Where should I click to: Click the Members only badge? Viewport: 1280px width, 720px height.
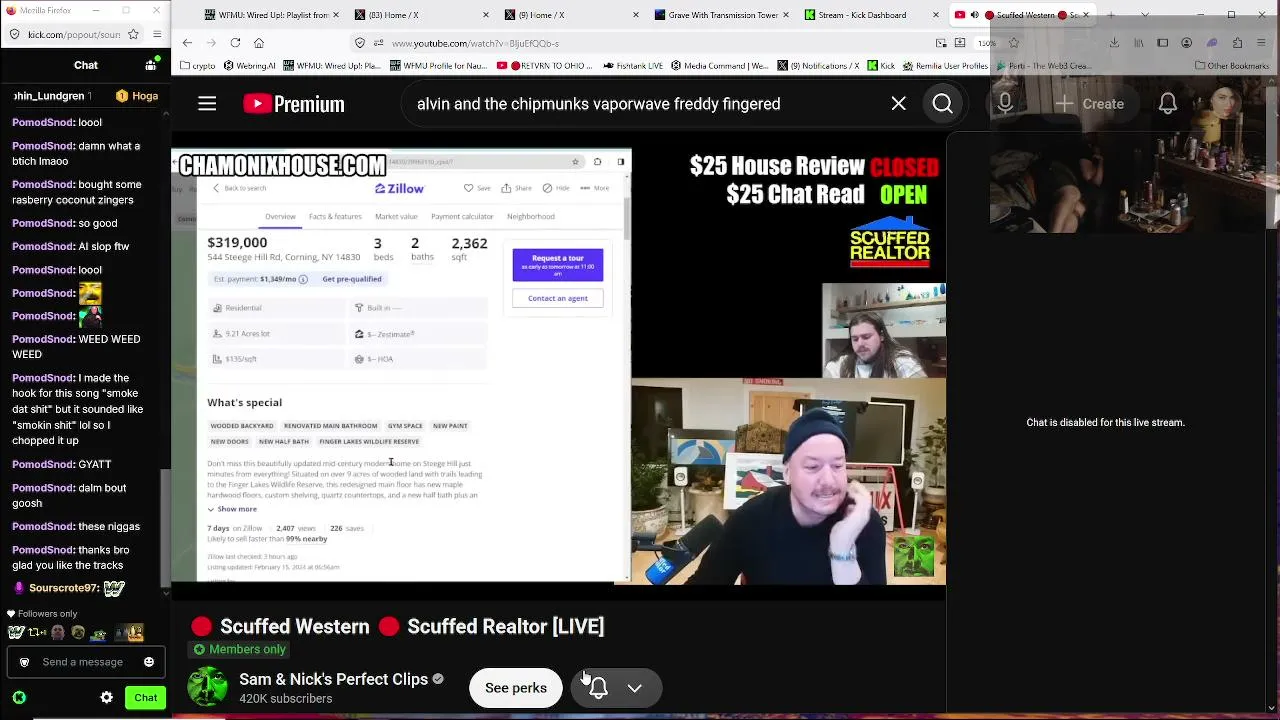[x=239, y=649]
